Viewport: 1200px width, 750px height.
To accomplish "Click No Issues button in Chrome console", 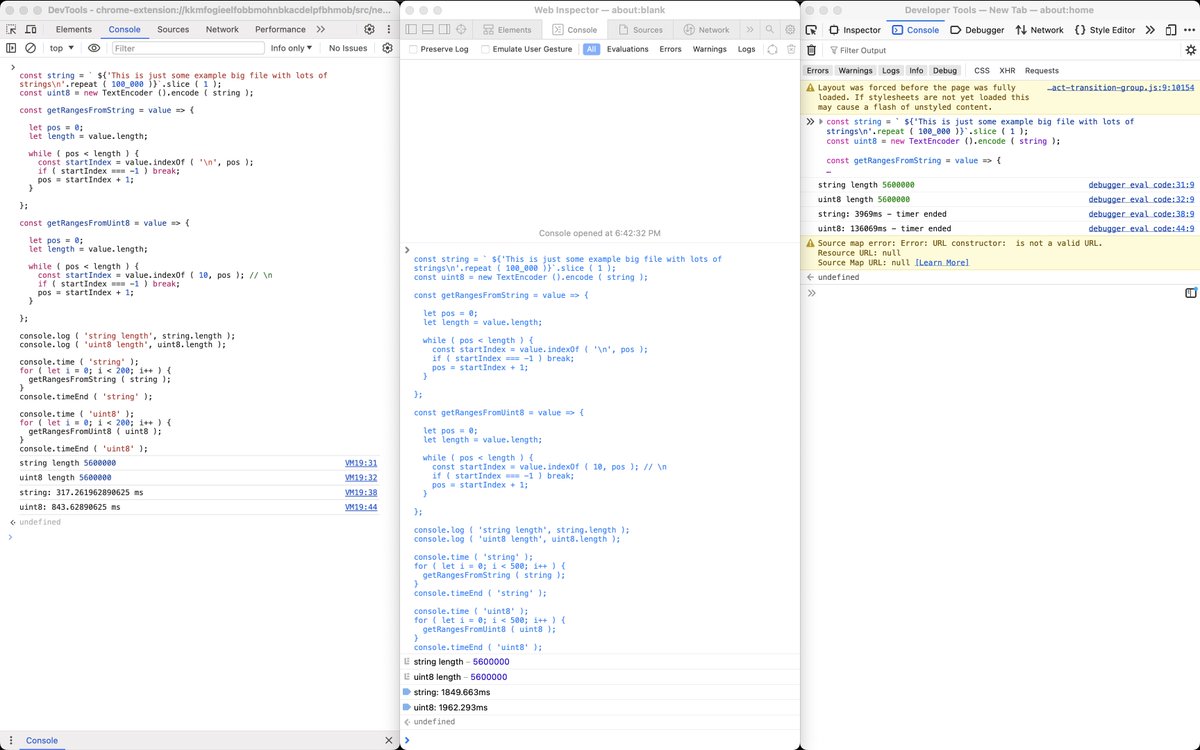I will coord(348,48).
